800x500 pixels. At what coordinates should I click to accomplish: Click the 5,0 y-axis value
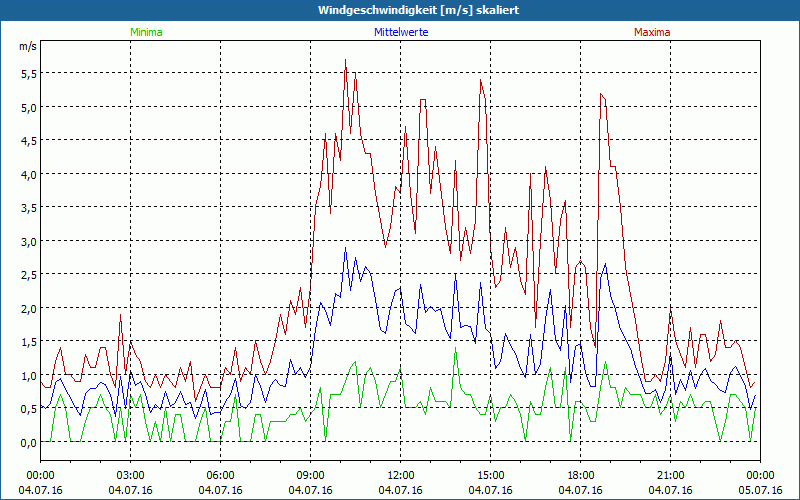coord(29,107)
